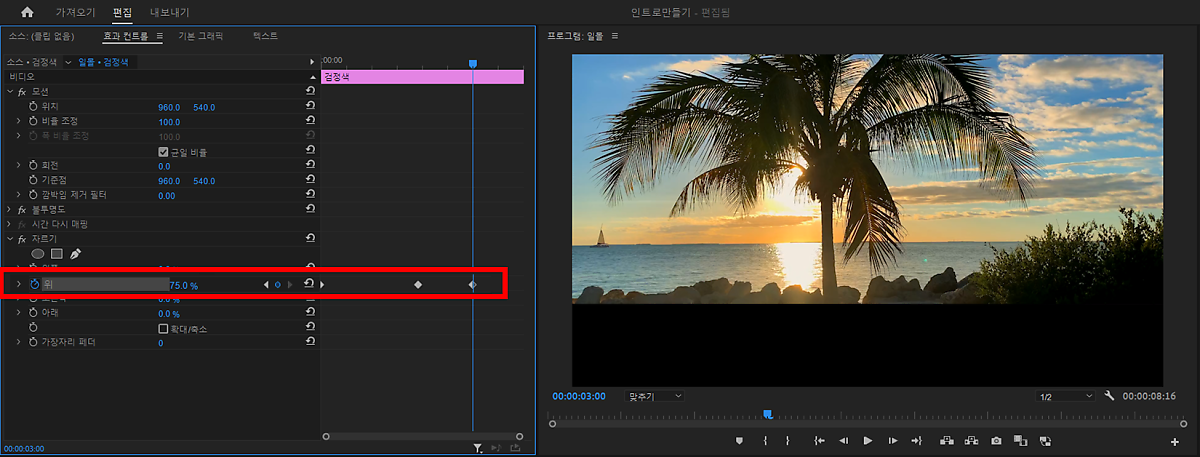The width and height of the screenshot is (1200, 457).
Task: Switch to the 내보내기 tab
Action: [169, 13]
